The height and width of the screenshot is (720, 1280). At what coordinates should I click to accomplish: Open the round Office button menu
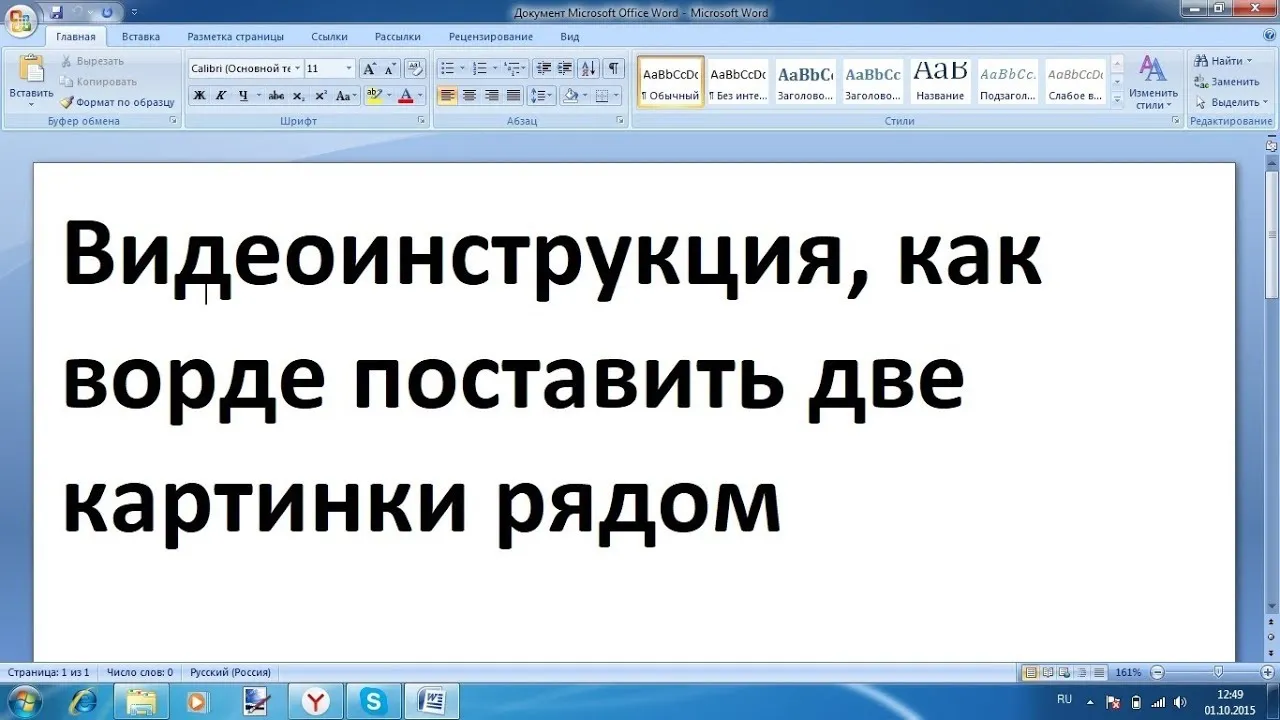(21, 19)
